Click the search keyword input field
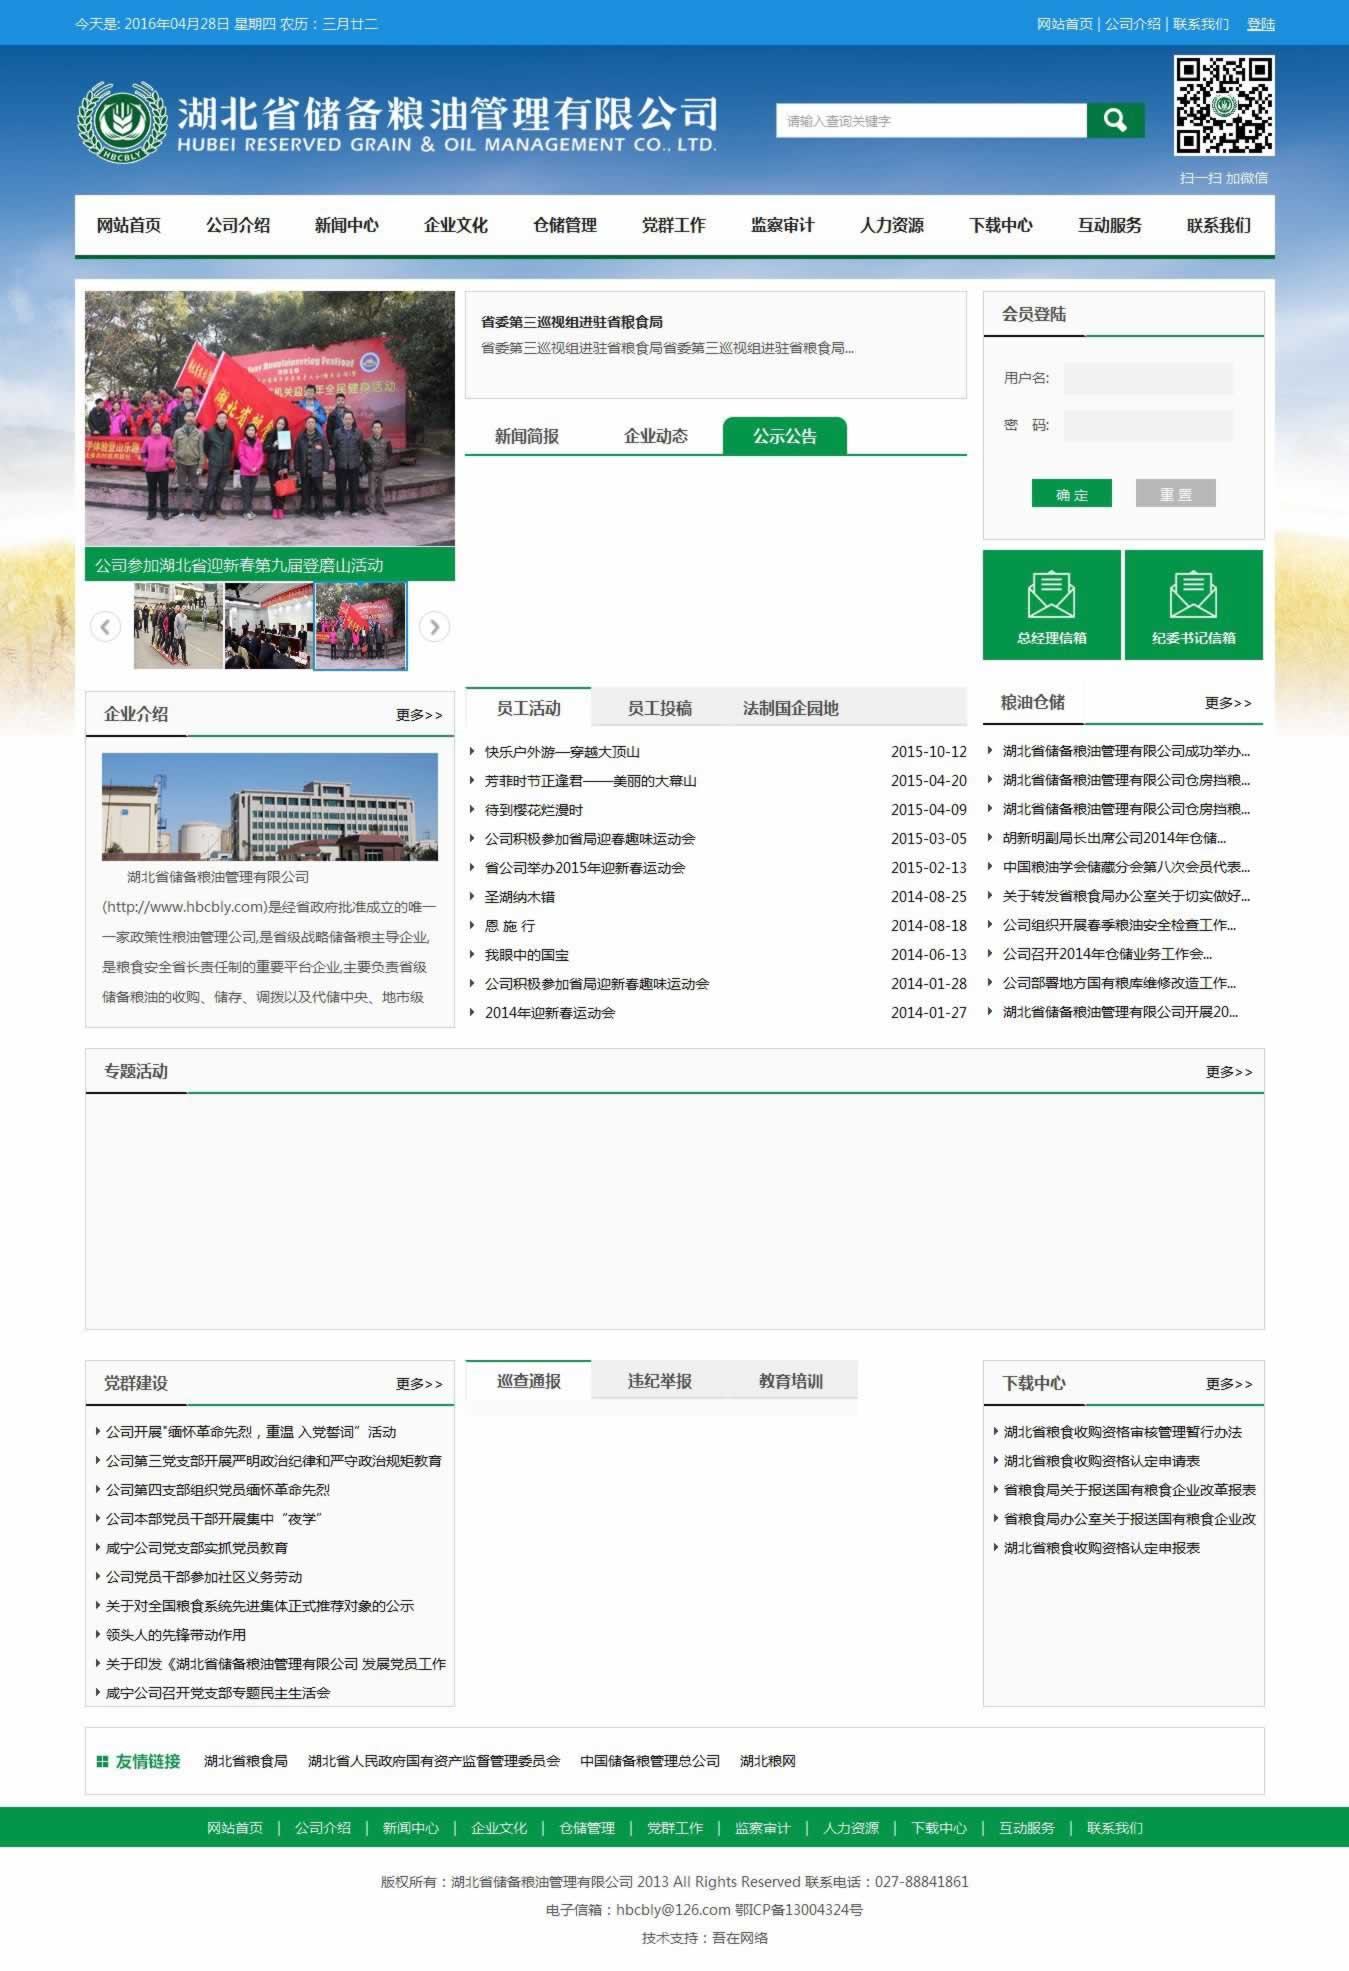1349x1971 pixels. [931, 121]
